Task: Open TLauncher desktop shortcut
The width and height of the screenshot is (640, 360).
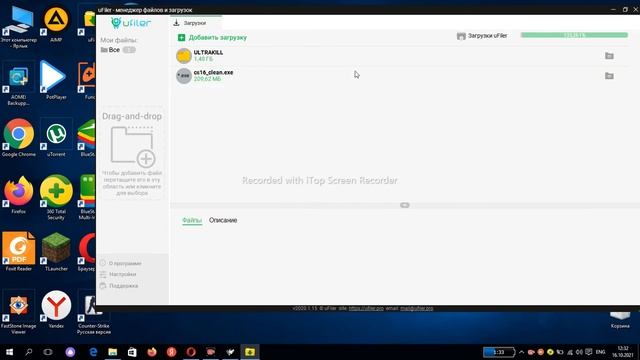Action: (56, 252)
